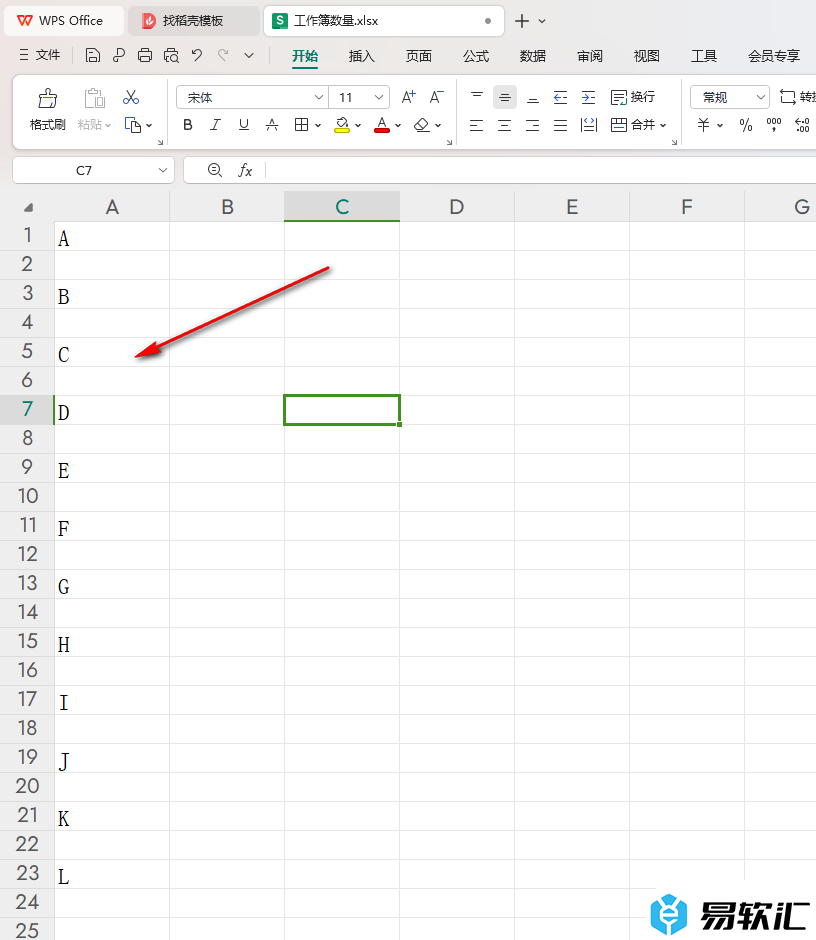Open font name 宋体 dropdown
Screen dimensions: 816x940
point(318,97)
